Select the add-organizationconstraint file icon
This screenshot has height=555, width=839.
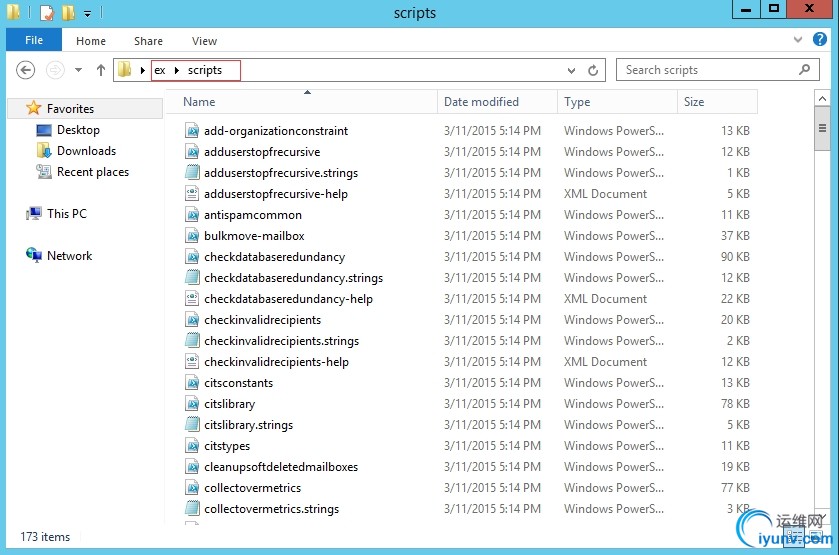pos(192,131)
